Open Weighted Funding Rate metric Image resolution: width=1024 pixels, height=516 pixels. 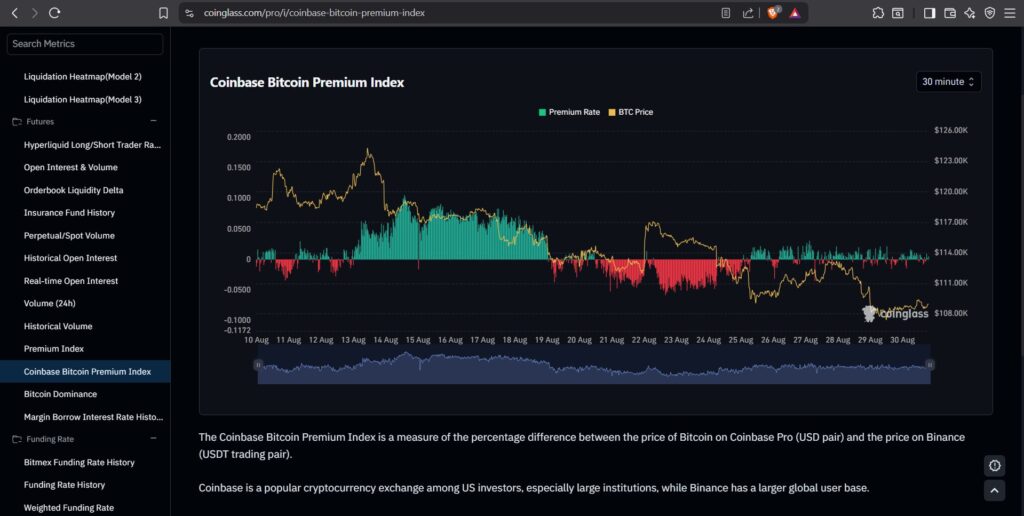(x=69, y=508)
